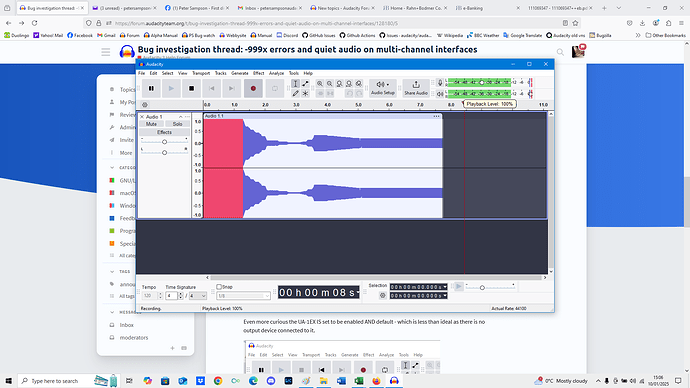Toggle the Loop button in transport toolbar

click(x=275, y=88)
